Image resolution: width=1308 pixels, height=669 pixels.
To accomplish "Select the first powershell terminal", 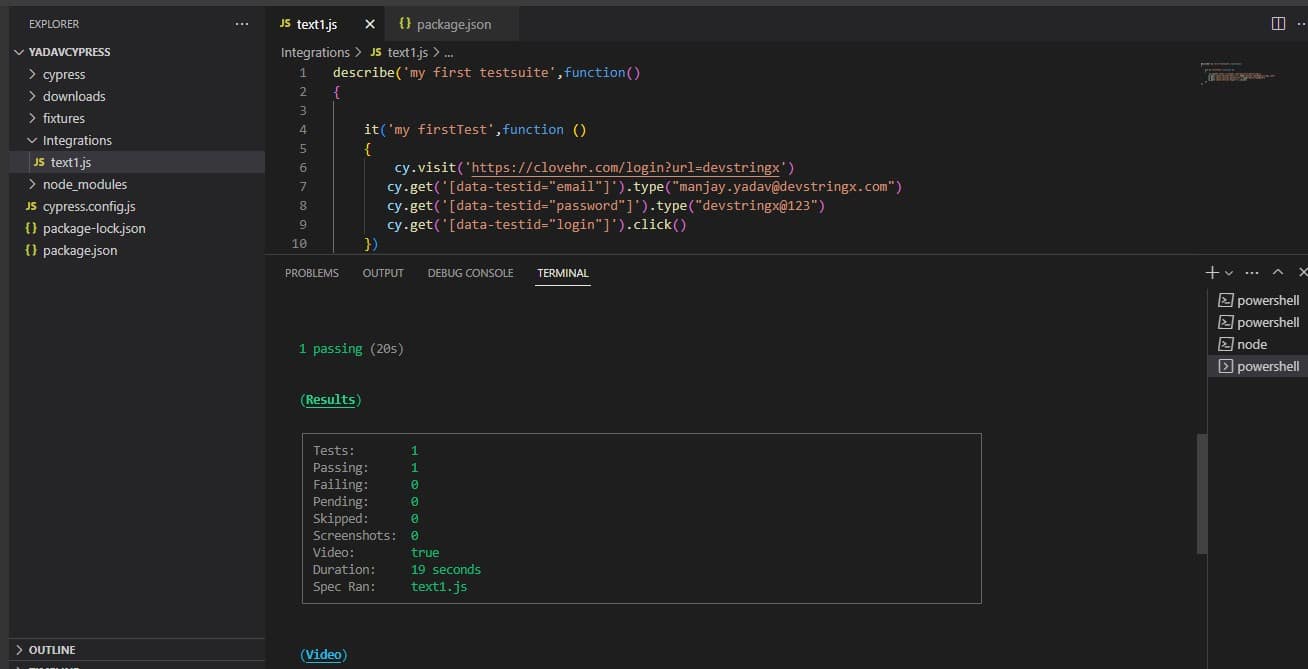I will coord(1258,300).
